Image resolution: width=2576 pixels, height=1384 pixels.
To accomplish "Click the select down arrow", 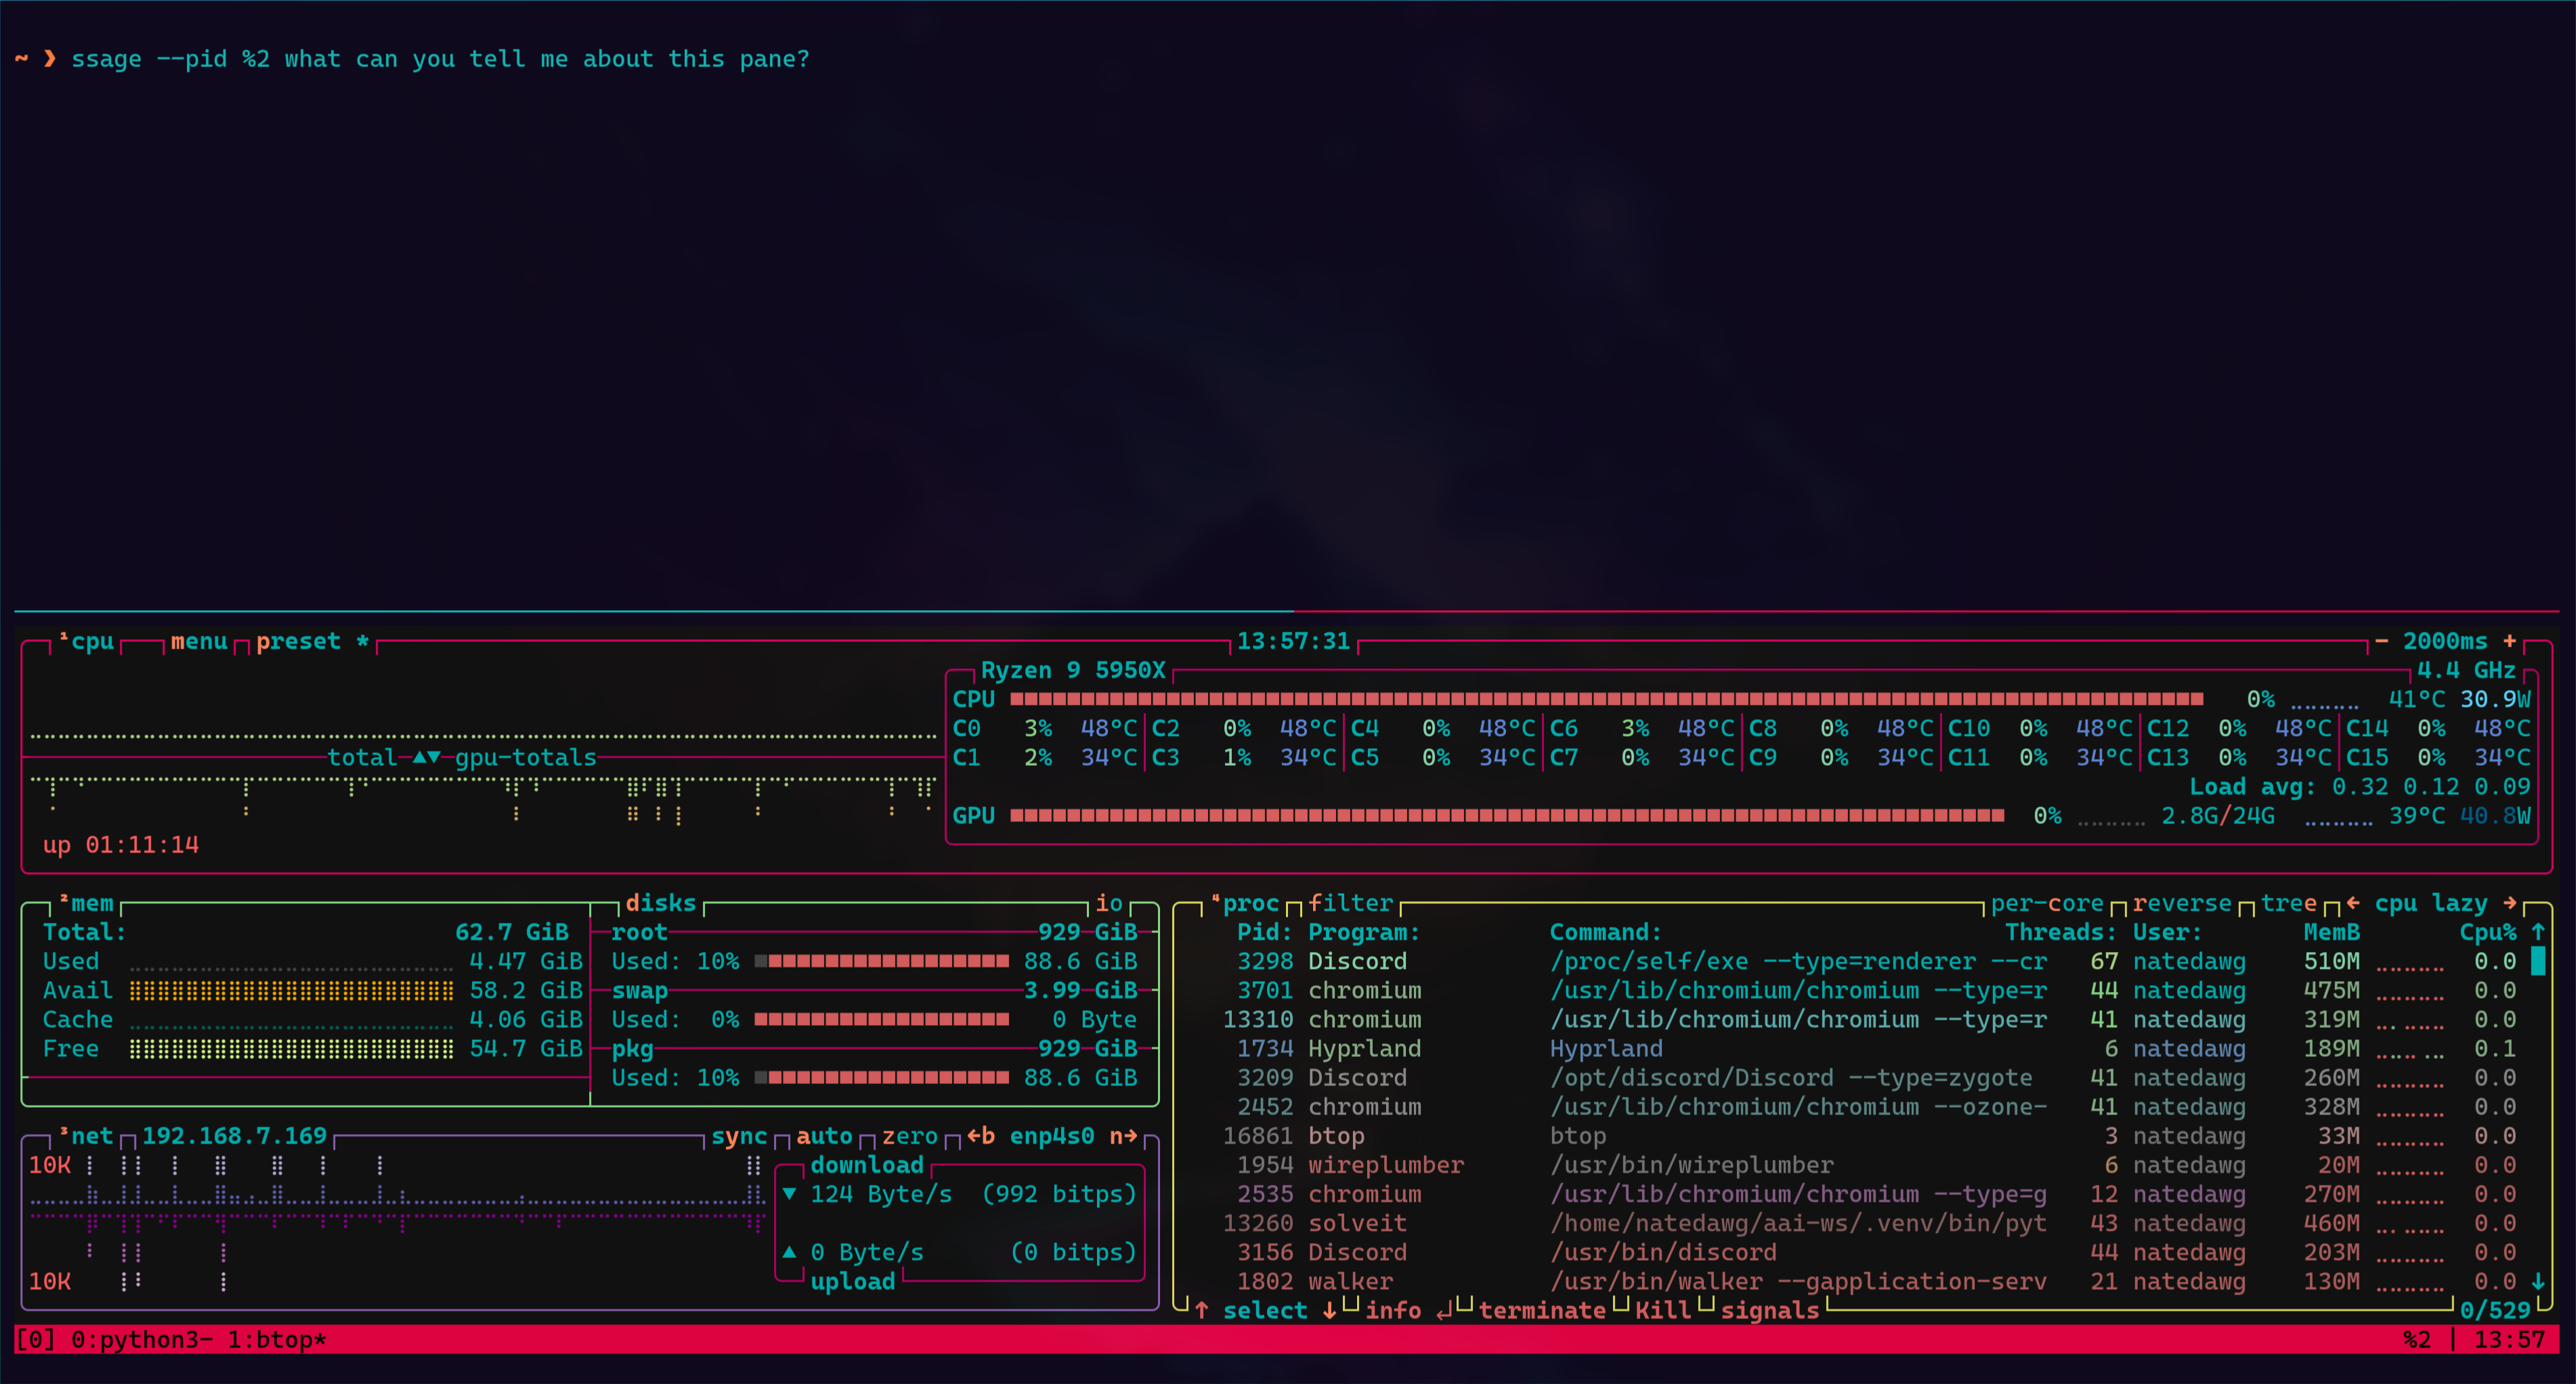I will coord(1329,1310).
